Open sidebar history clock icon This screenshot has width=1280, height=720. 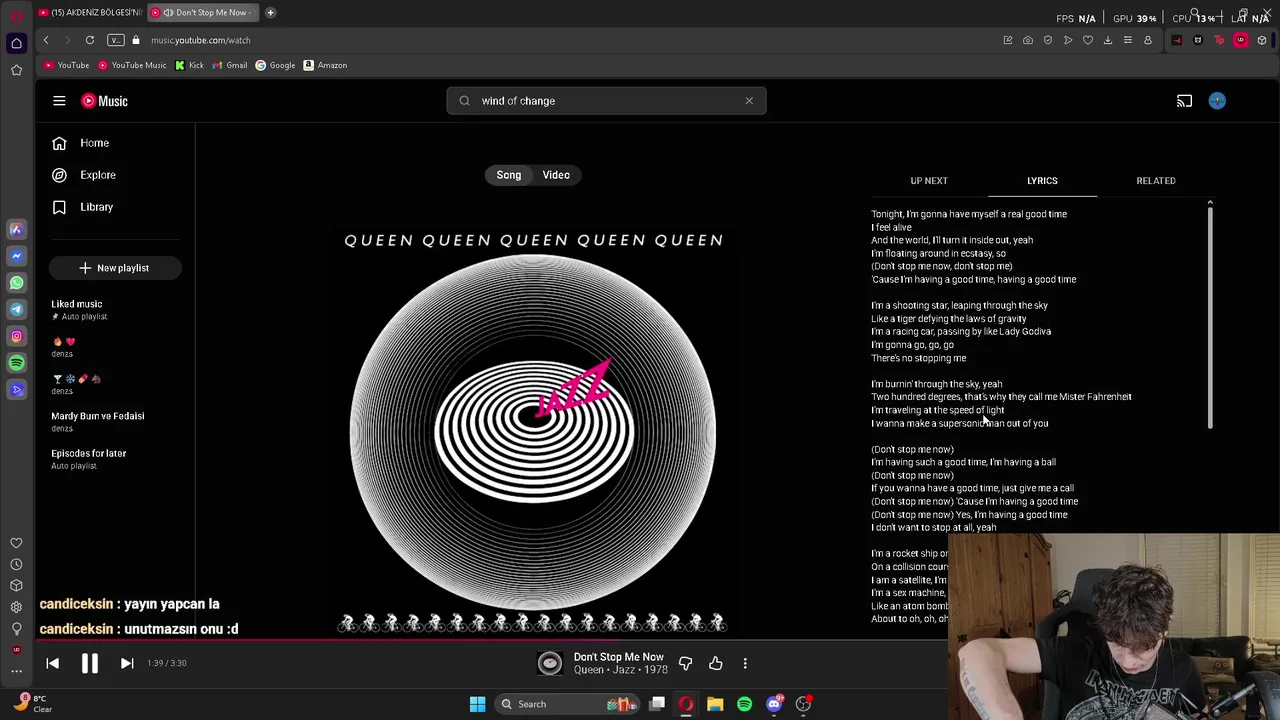click(x=16, y=564)
